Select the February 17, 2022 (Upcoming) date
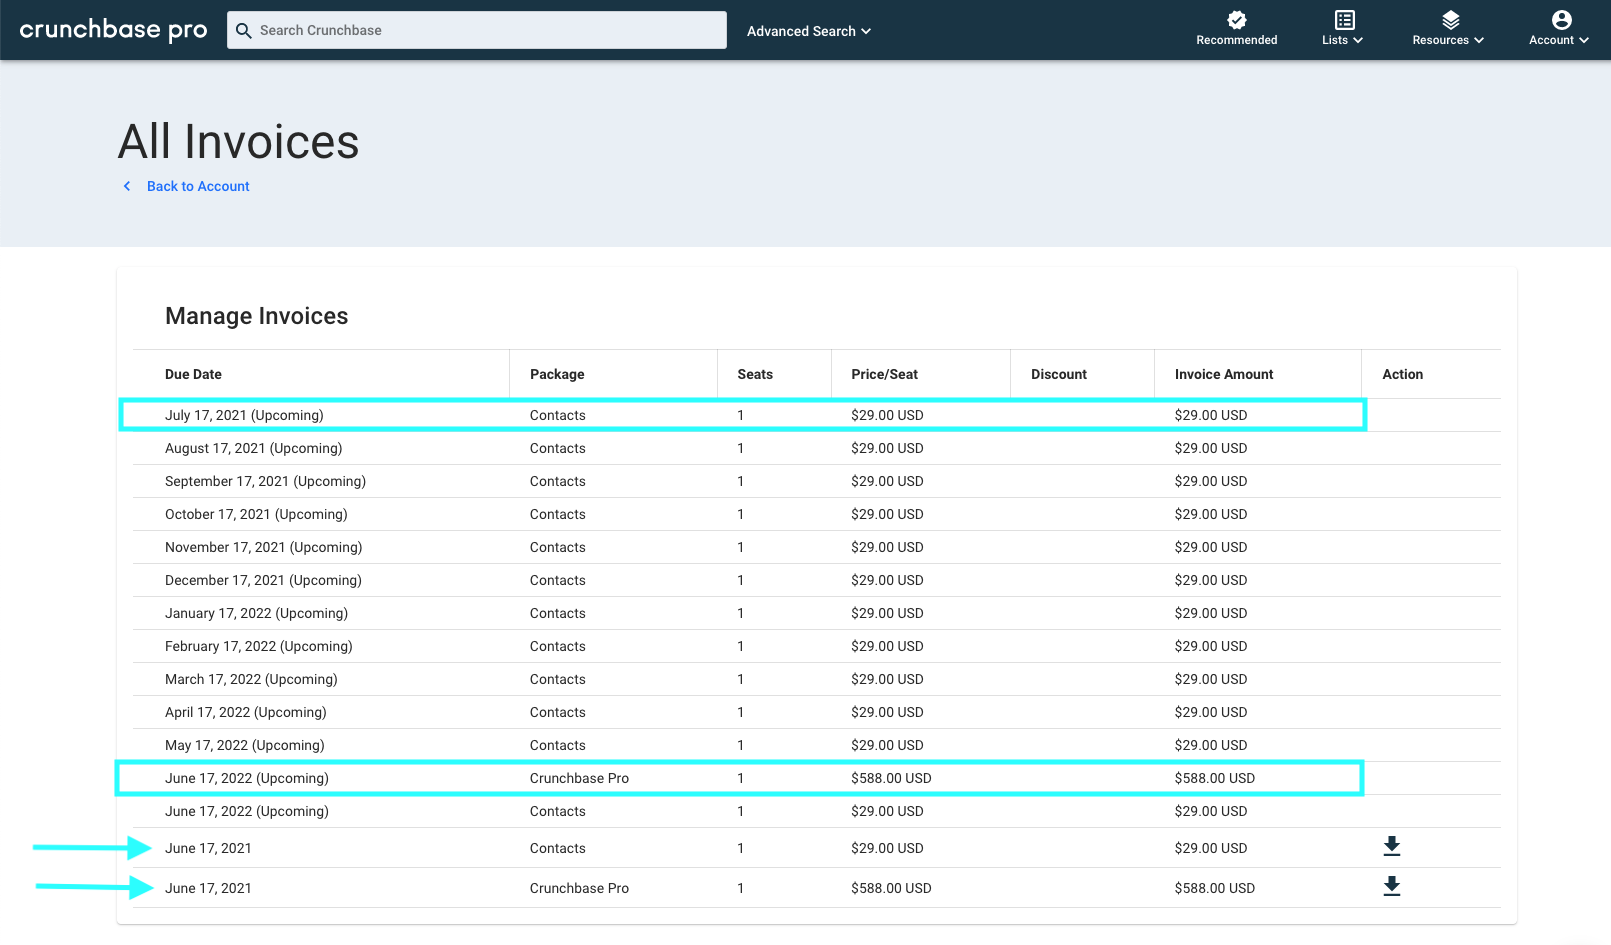The image size is (1611, 945). [259, 646]
